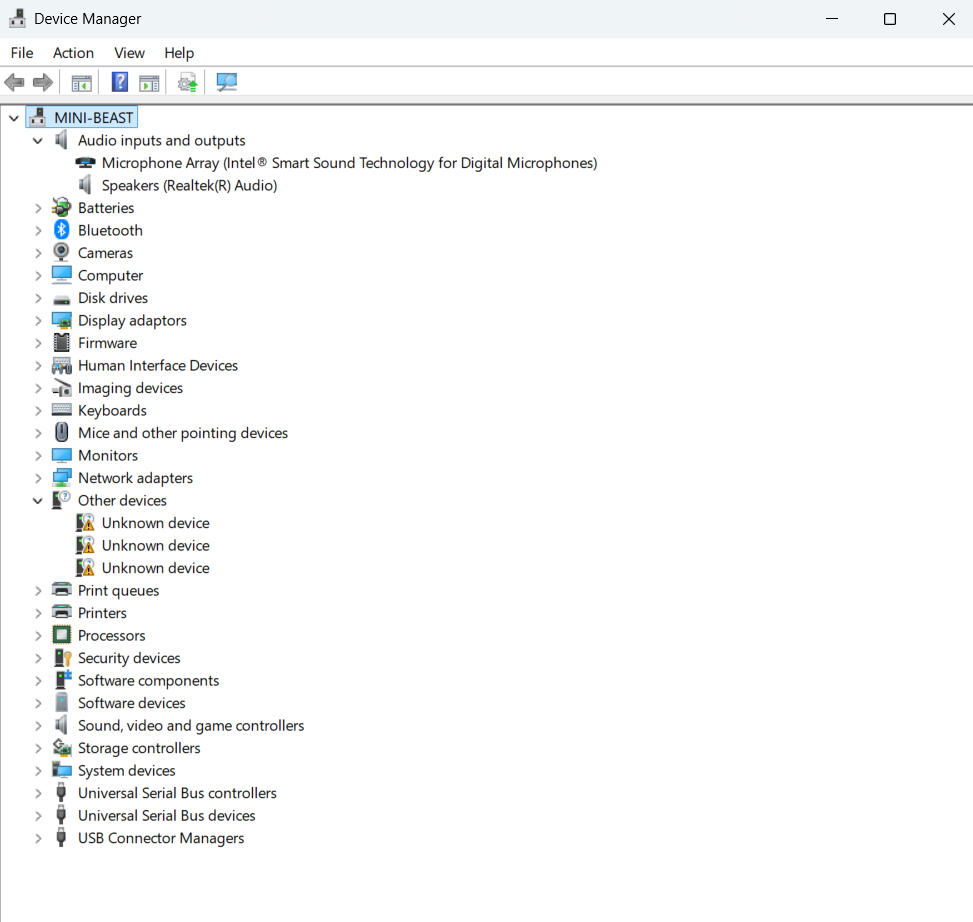Click Show/Hide Console Tree toolbar icon

pyautogui.click(x=81, y=83)
